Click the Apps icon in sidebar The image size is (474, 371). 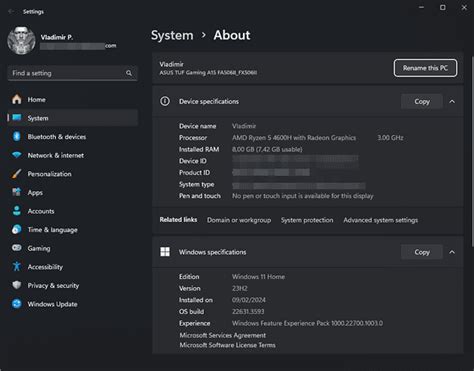pos(17,192)
